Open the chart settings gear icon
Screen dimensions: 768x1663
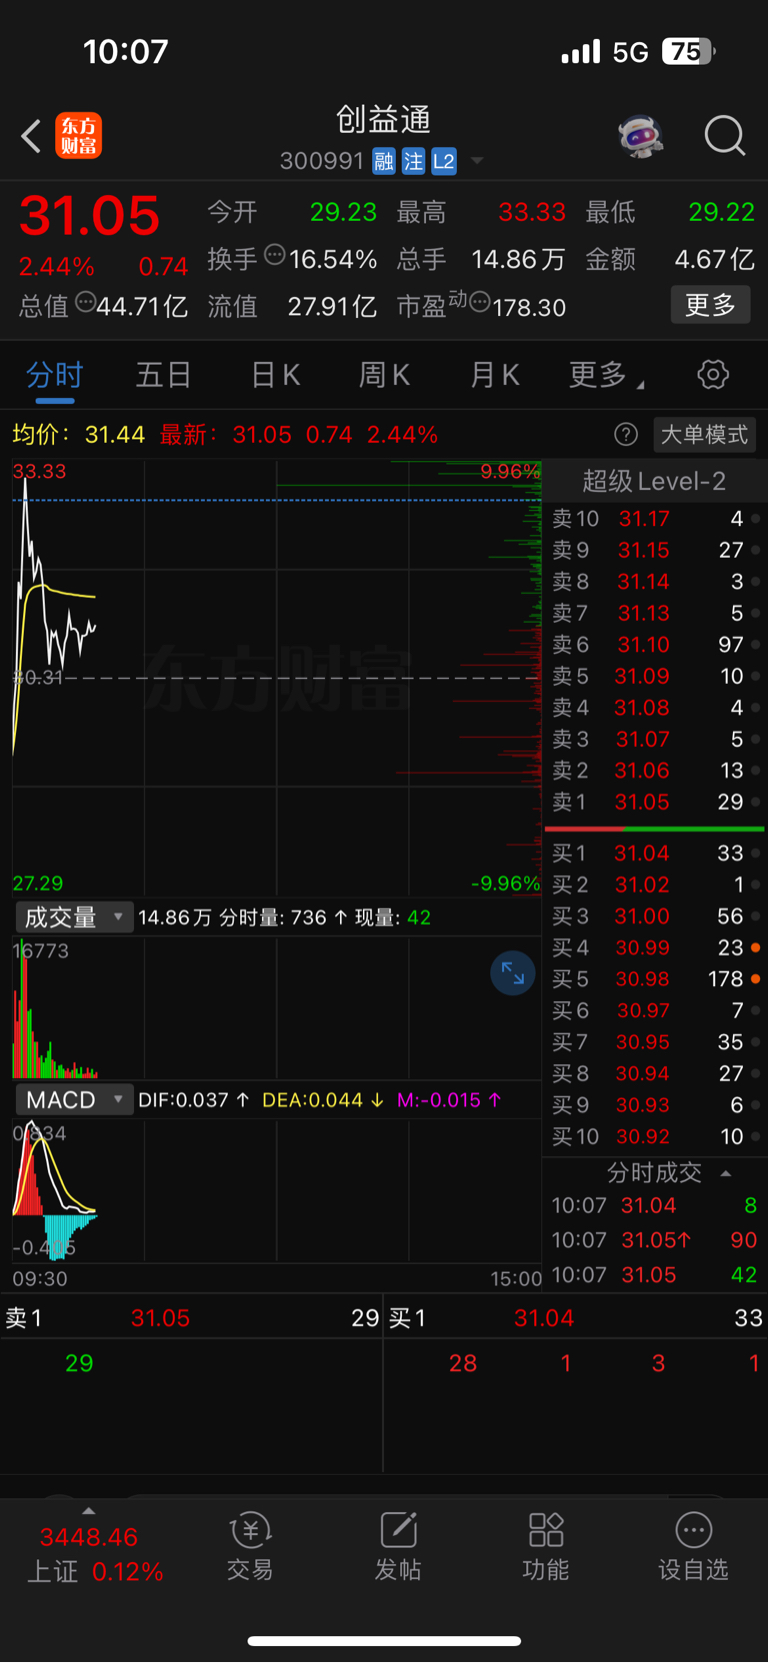[x=713, y=375]
